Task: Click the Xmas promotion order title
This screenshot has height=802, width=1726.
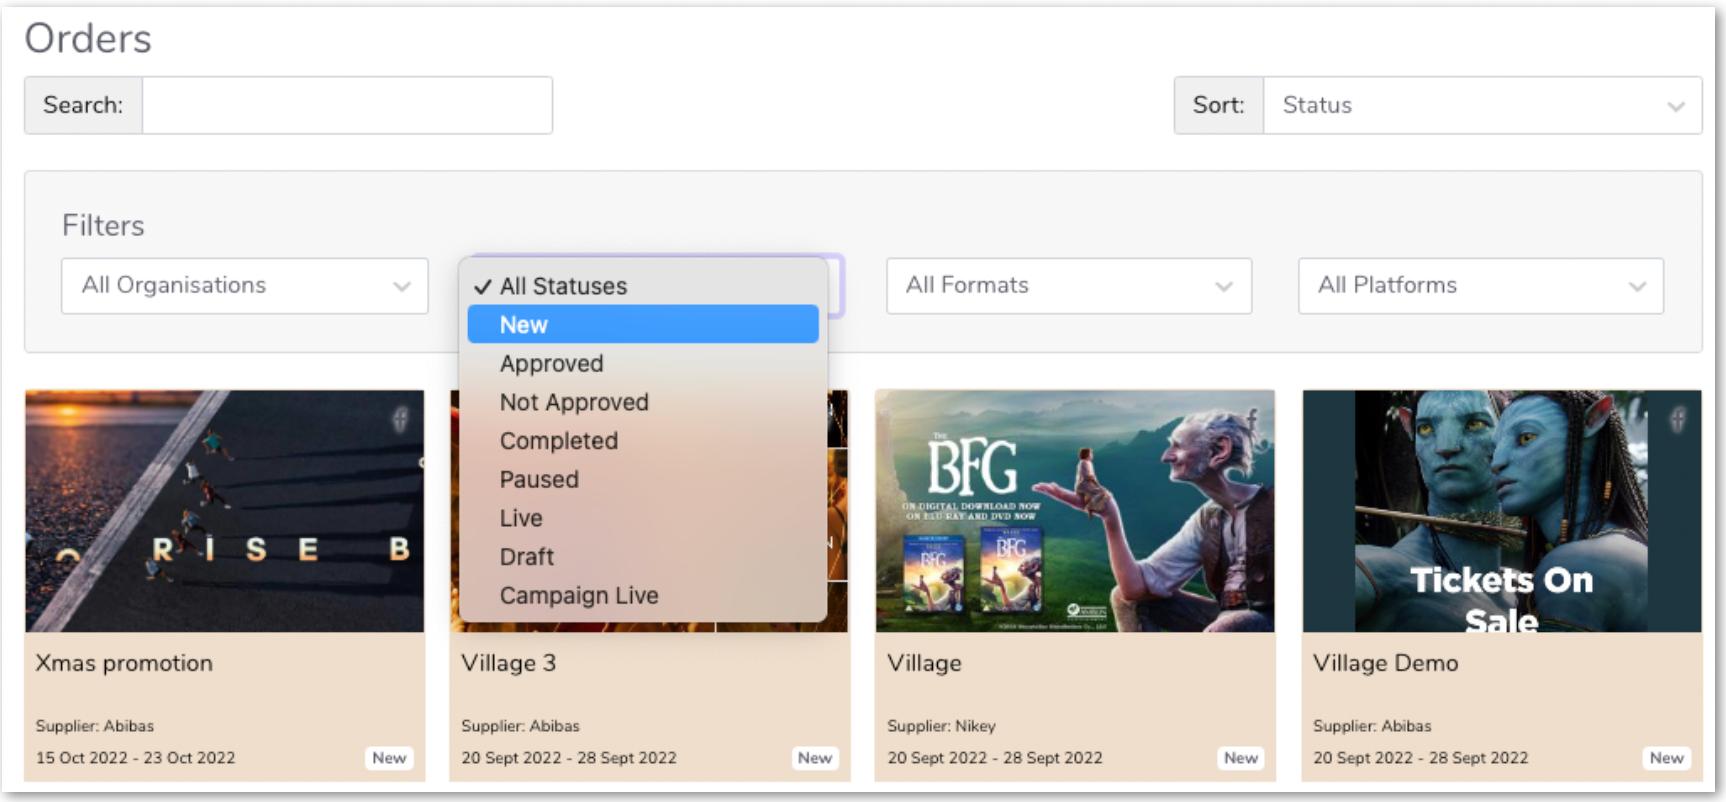Action: 124,663
